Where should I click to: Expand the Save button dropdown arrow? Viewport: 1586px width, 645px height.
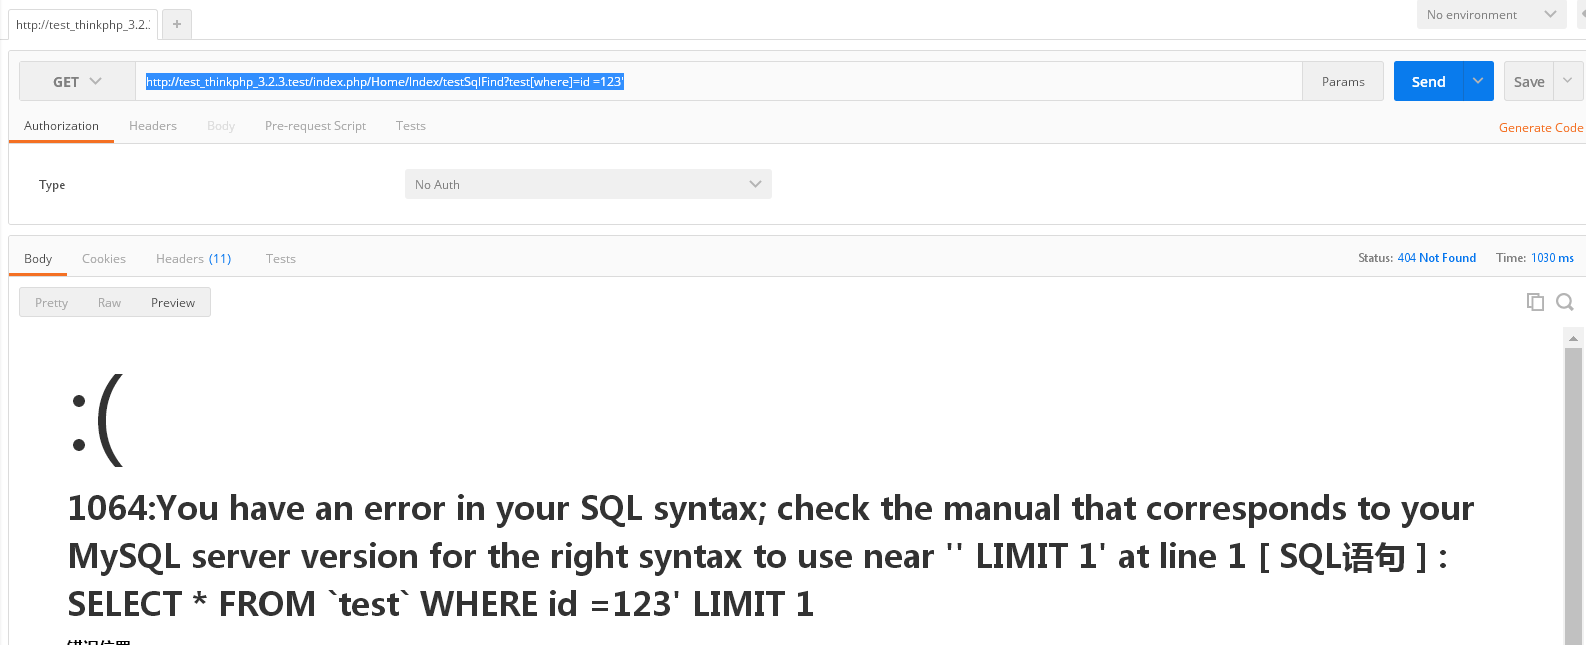[x=1568, y=81]
